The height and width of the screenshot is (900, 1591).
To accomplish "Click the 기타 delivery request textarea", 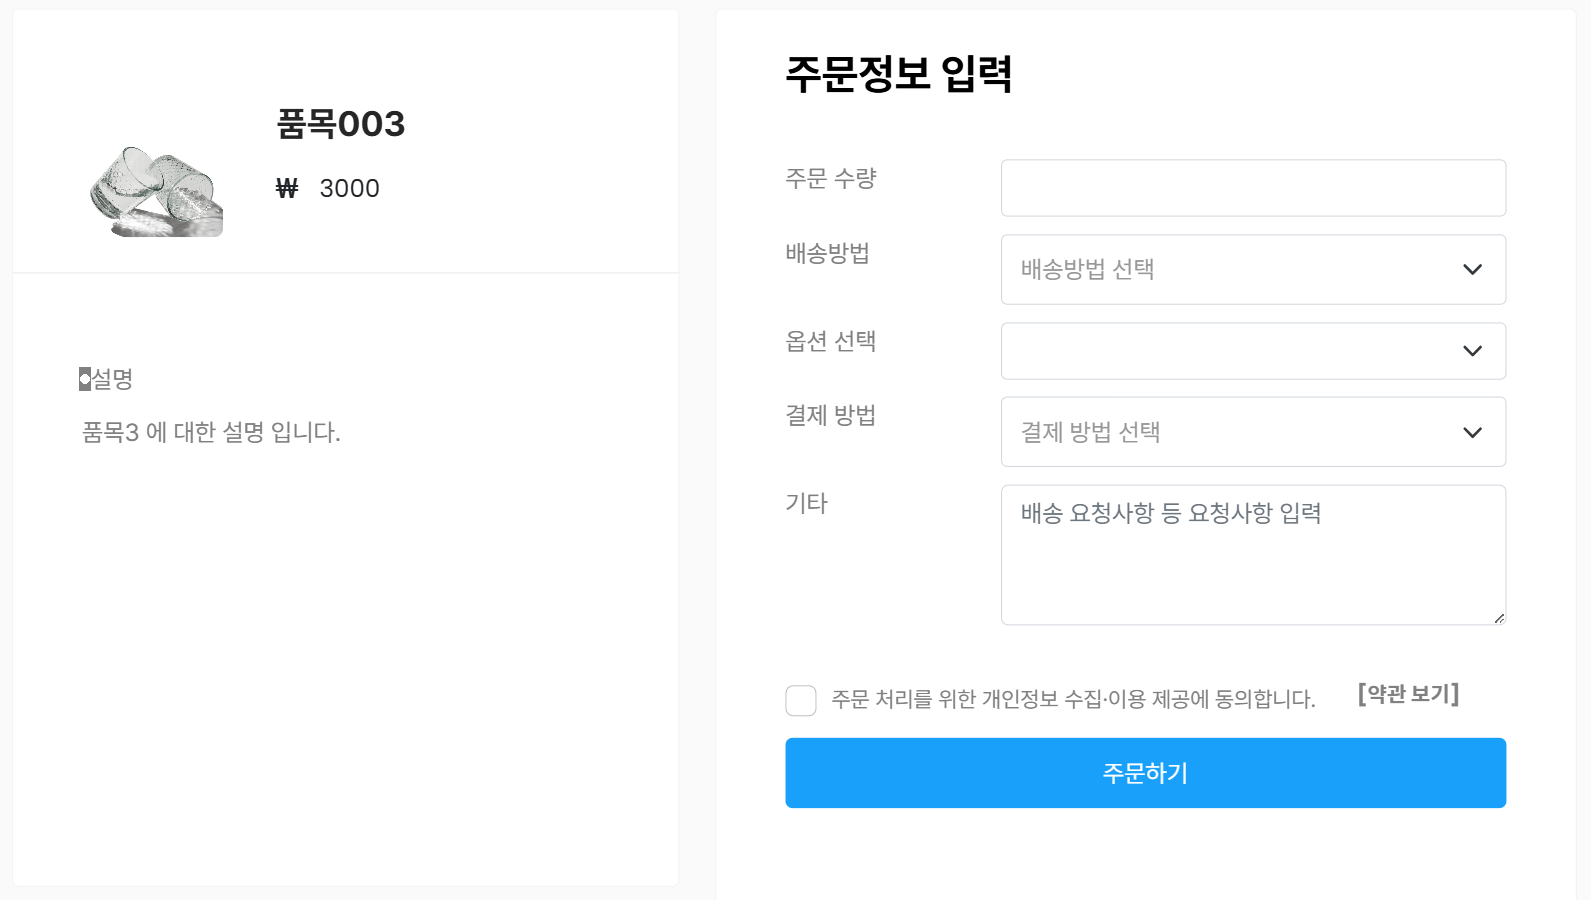I will click(x=1252, y=555).
